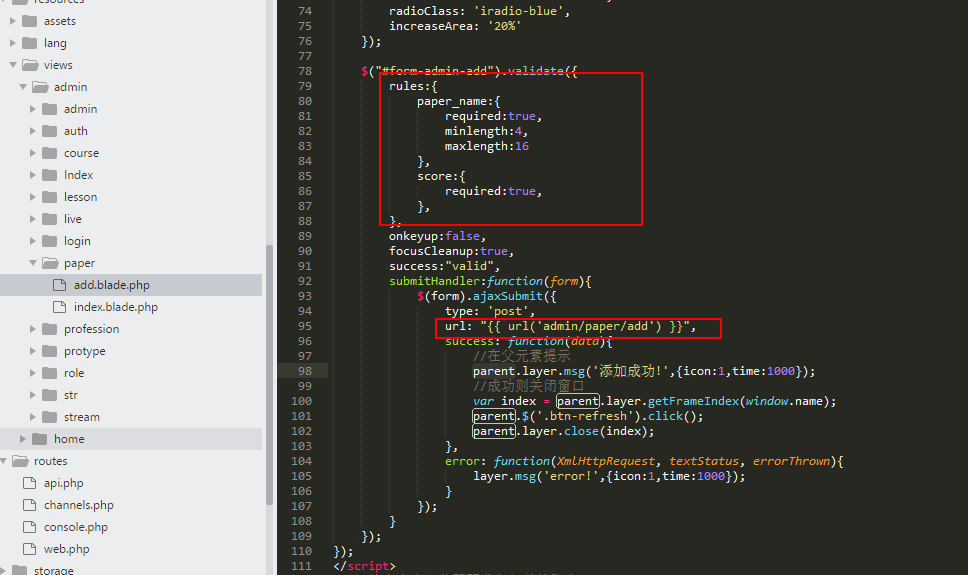The height and width of the screenshot is (575, 968).
Task: Click line number 98 in gutter
Action: tap(302, 371)
